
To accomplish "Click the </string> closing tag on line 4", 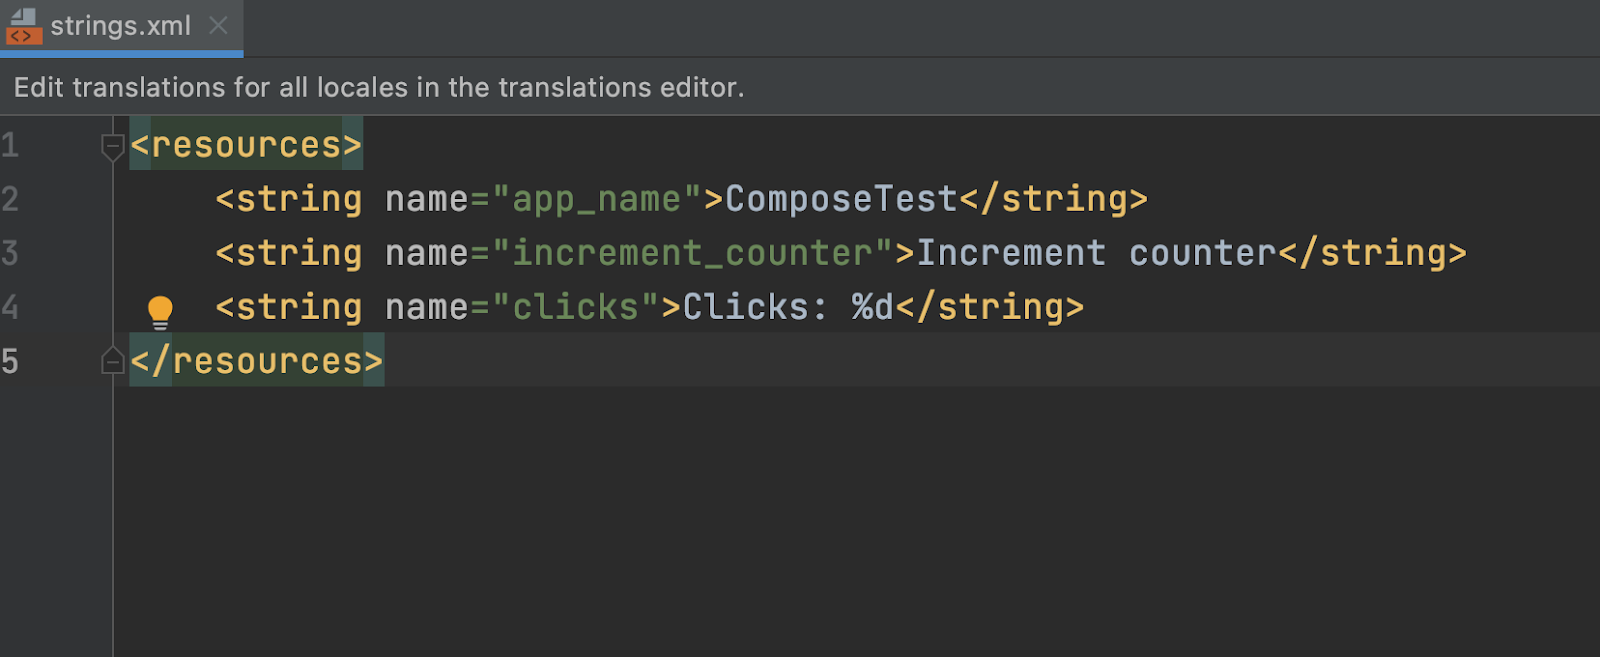I will (x=990, y=308).
